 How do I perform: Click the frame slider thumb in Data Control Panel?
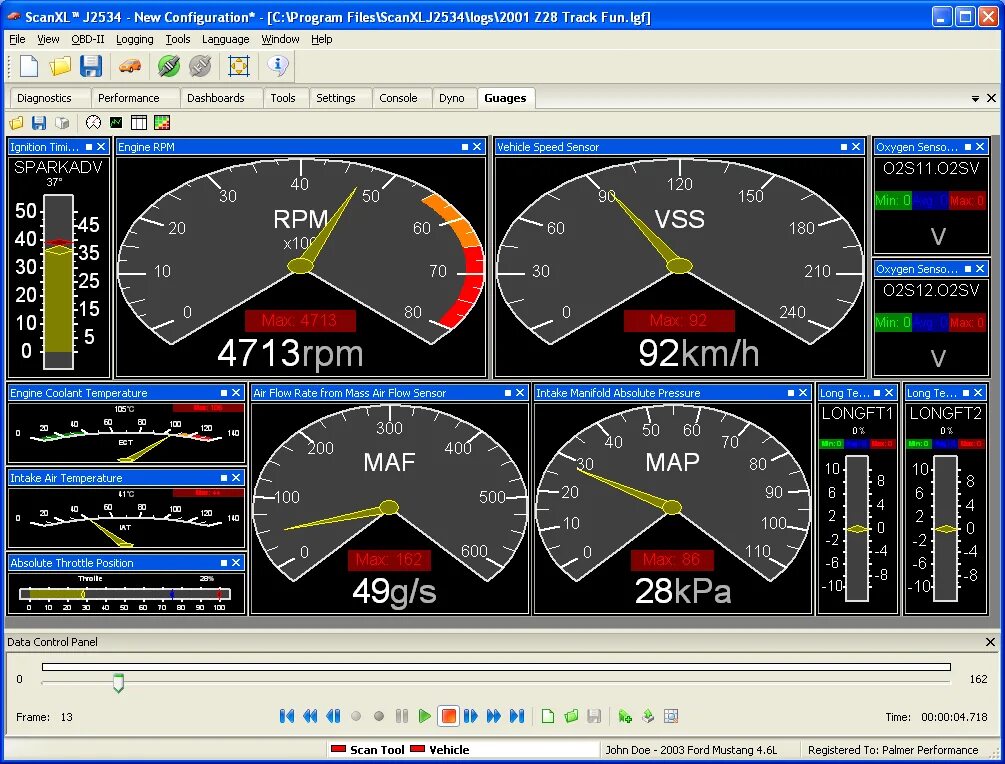(119, 683)
